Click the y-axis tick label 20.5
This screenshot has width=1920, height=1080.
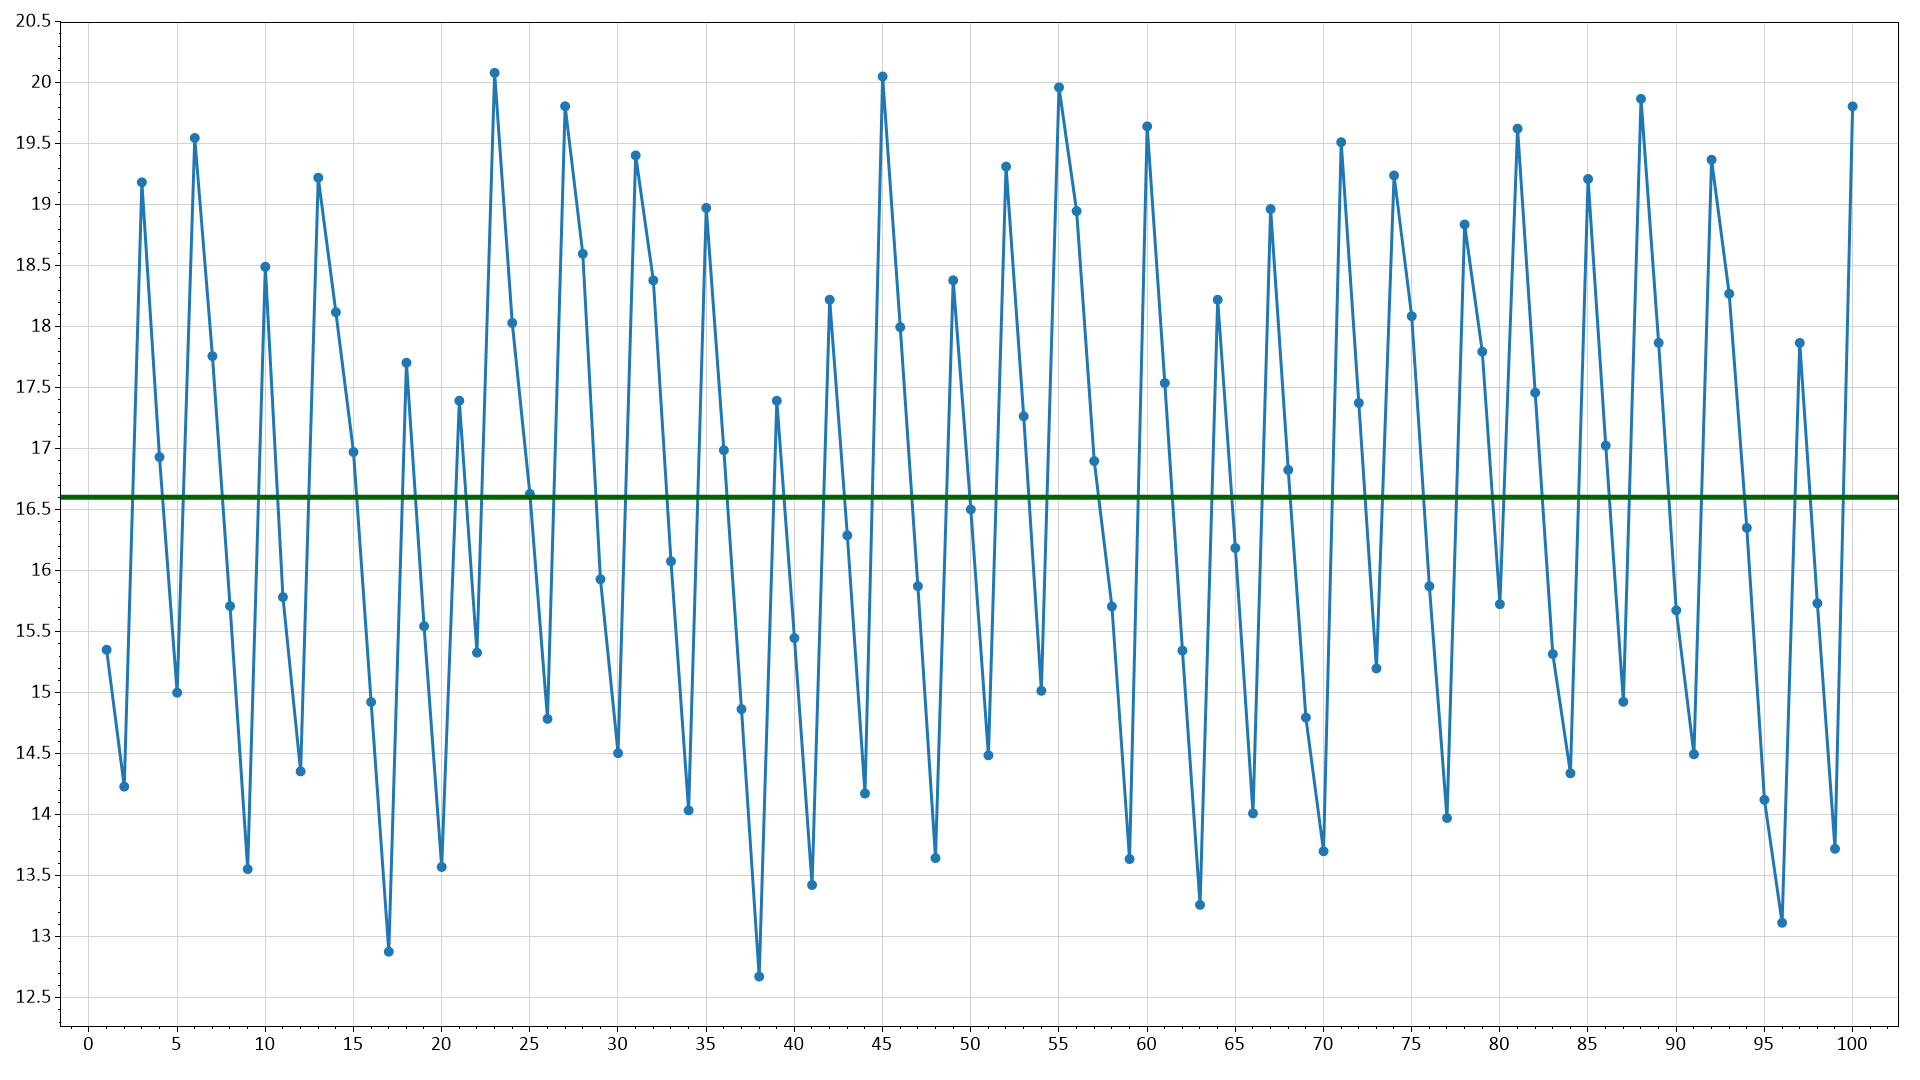32,21
